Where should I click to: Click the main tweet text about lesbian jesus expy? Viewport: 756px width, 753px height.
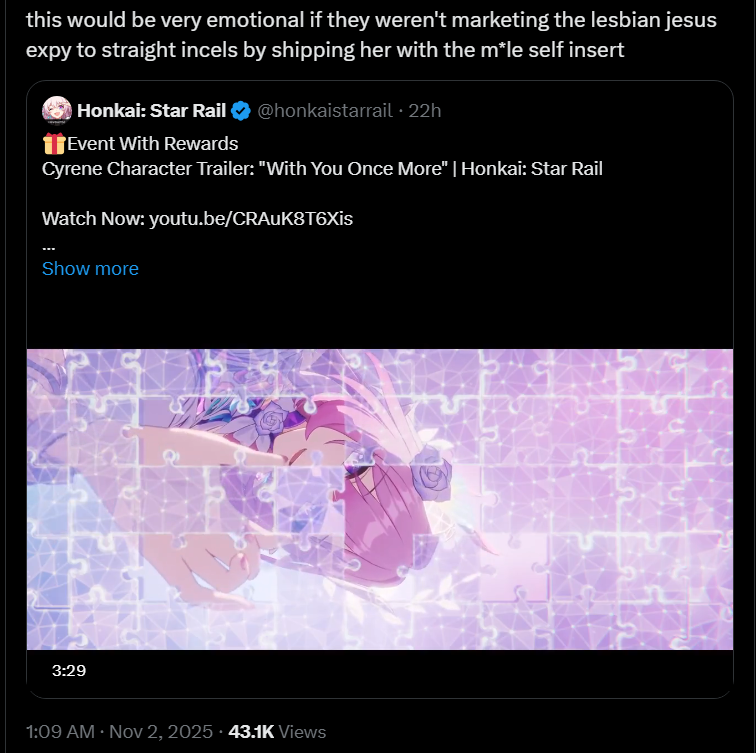point(371,35)
